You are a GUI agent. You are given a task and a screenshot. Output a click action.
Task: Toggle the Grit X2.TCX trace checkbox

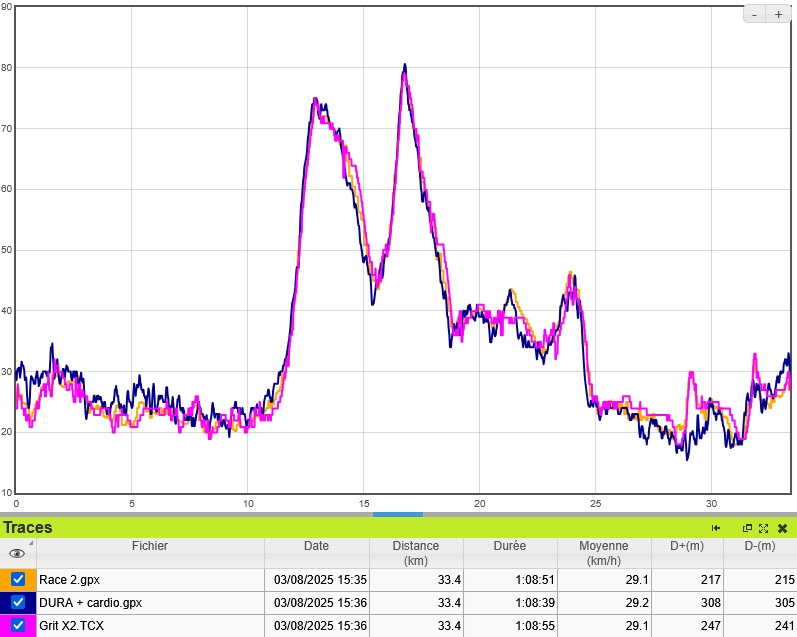point(18,627)
